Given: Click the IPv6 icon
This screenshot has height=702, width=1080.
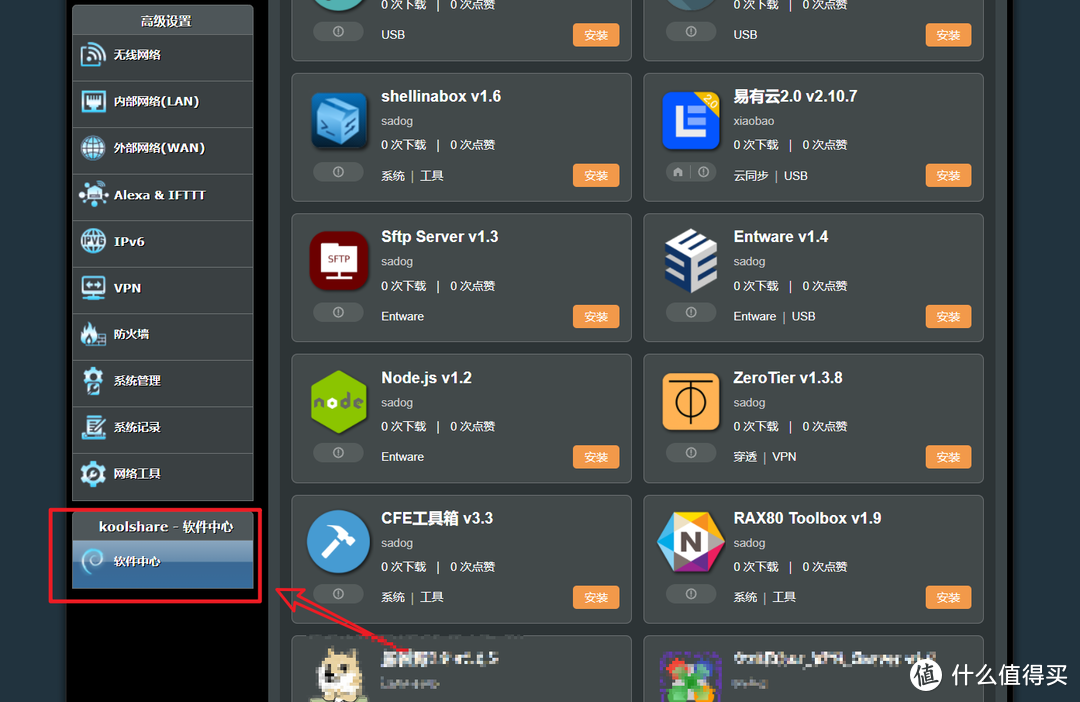Looking at the screenshot, I should click(93, 241).
